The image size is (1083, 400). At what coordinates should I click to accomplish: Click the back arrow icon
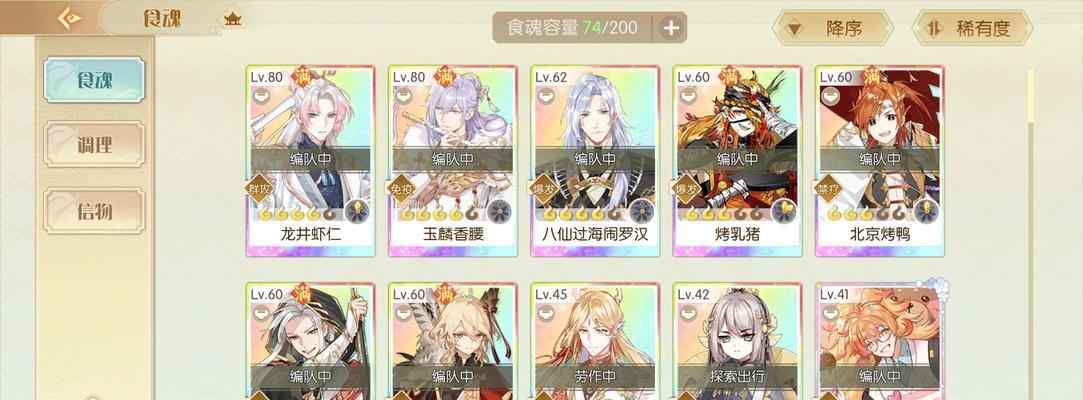68,18
